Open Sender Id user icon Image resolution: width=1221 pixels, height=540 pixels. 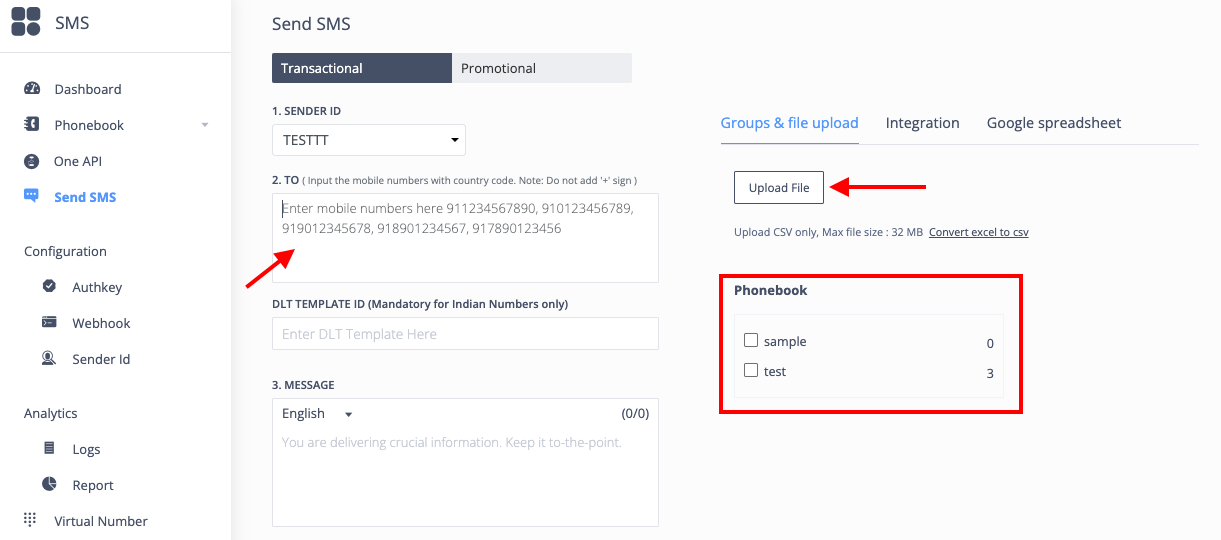[49, 358]
